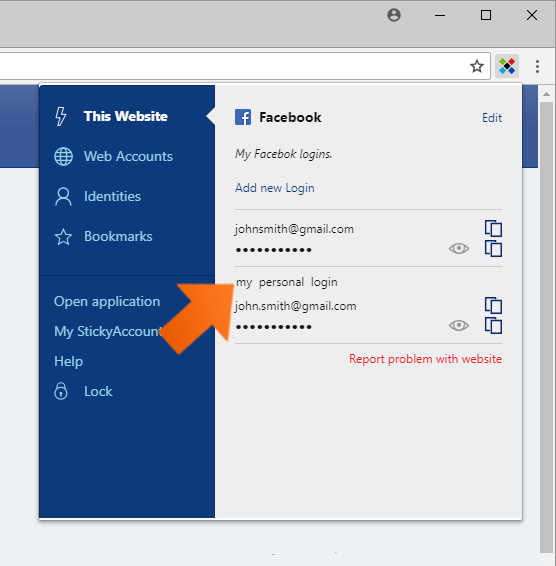The image size is (556, 566).
Task: Open Chrome three-dot menu
Action: (538, 66)
